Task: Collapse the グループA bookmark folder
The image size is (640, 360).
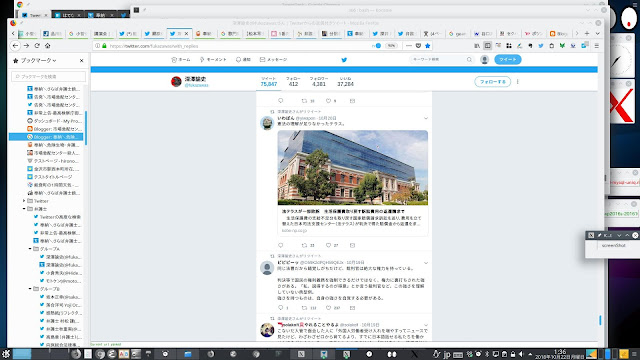Action: click(x=30, y=249)
